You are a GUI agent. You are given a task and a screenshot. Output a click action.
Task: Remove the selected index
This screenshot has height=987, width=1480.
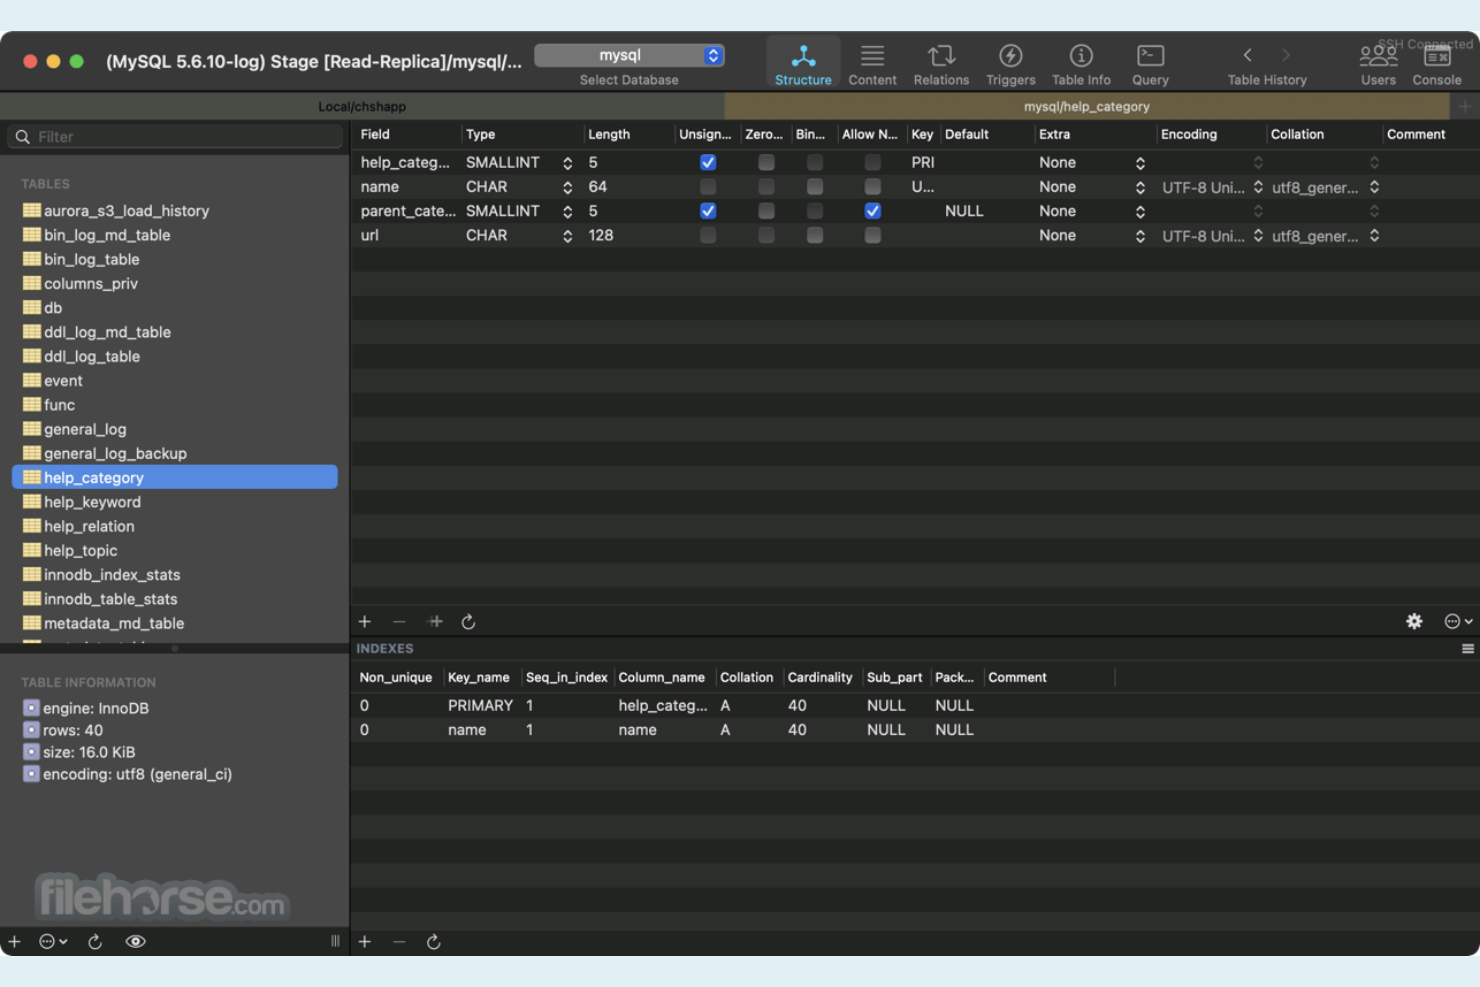pyautogui.click(x=399, y=942)
